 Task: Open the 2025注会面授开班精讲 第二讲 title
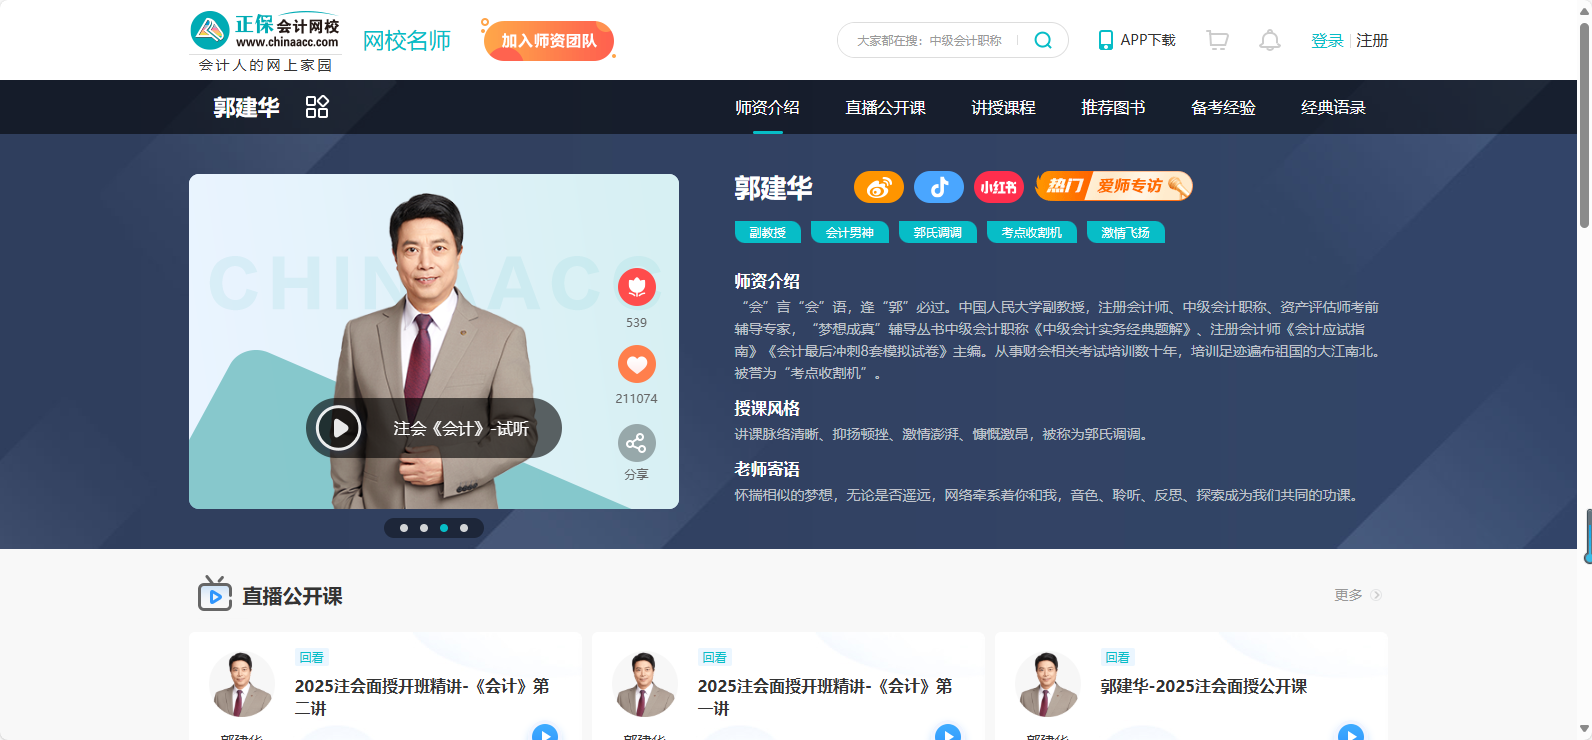pyautogui.click(x=422, y=697)
